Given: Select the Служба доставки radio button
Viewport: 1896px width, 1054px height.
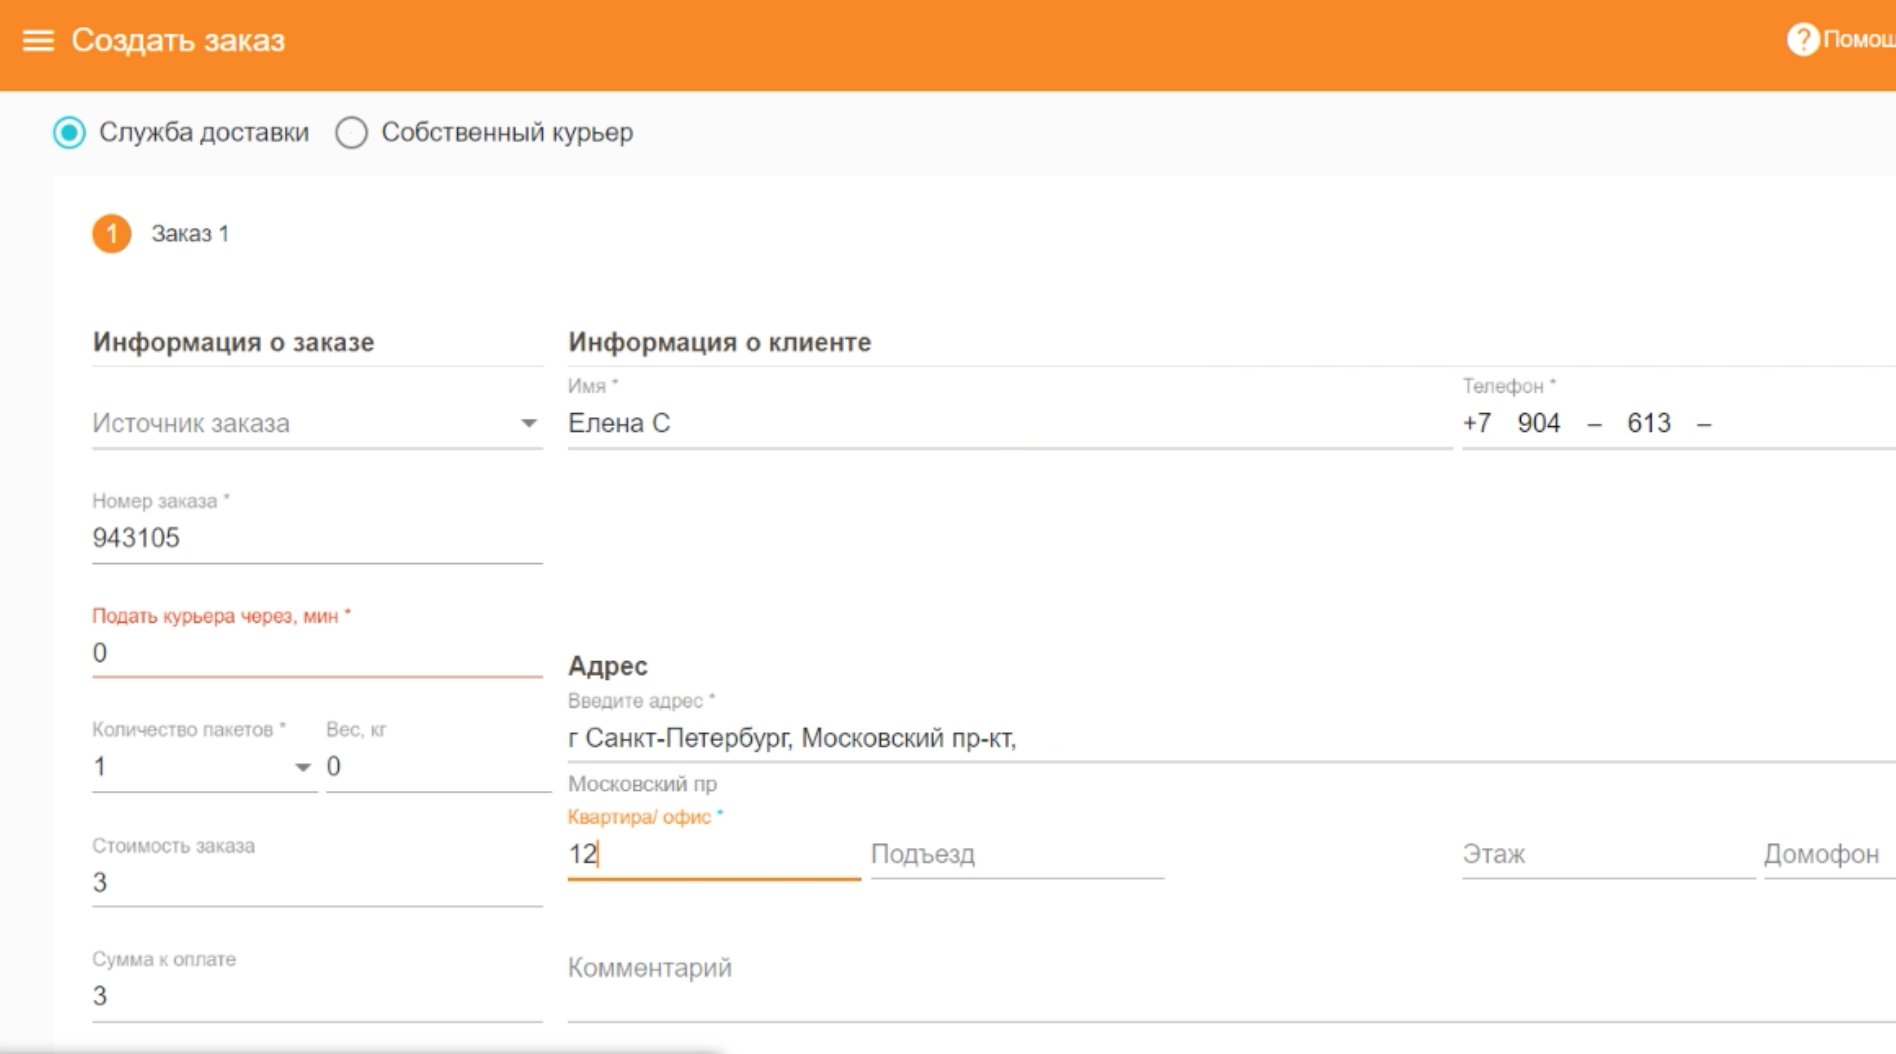Looking at the screenshot, I should click(x=69, y=132).
